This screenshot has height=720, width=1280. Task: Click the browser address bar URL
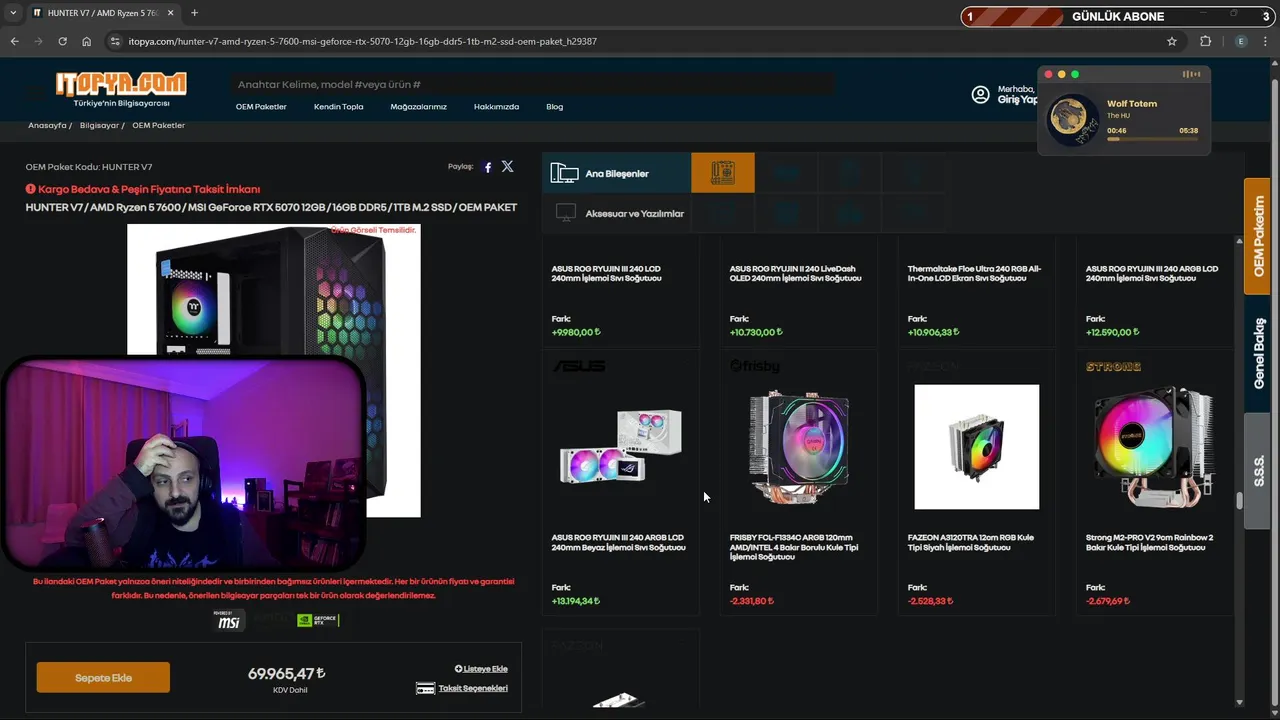point(362,41)
